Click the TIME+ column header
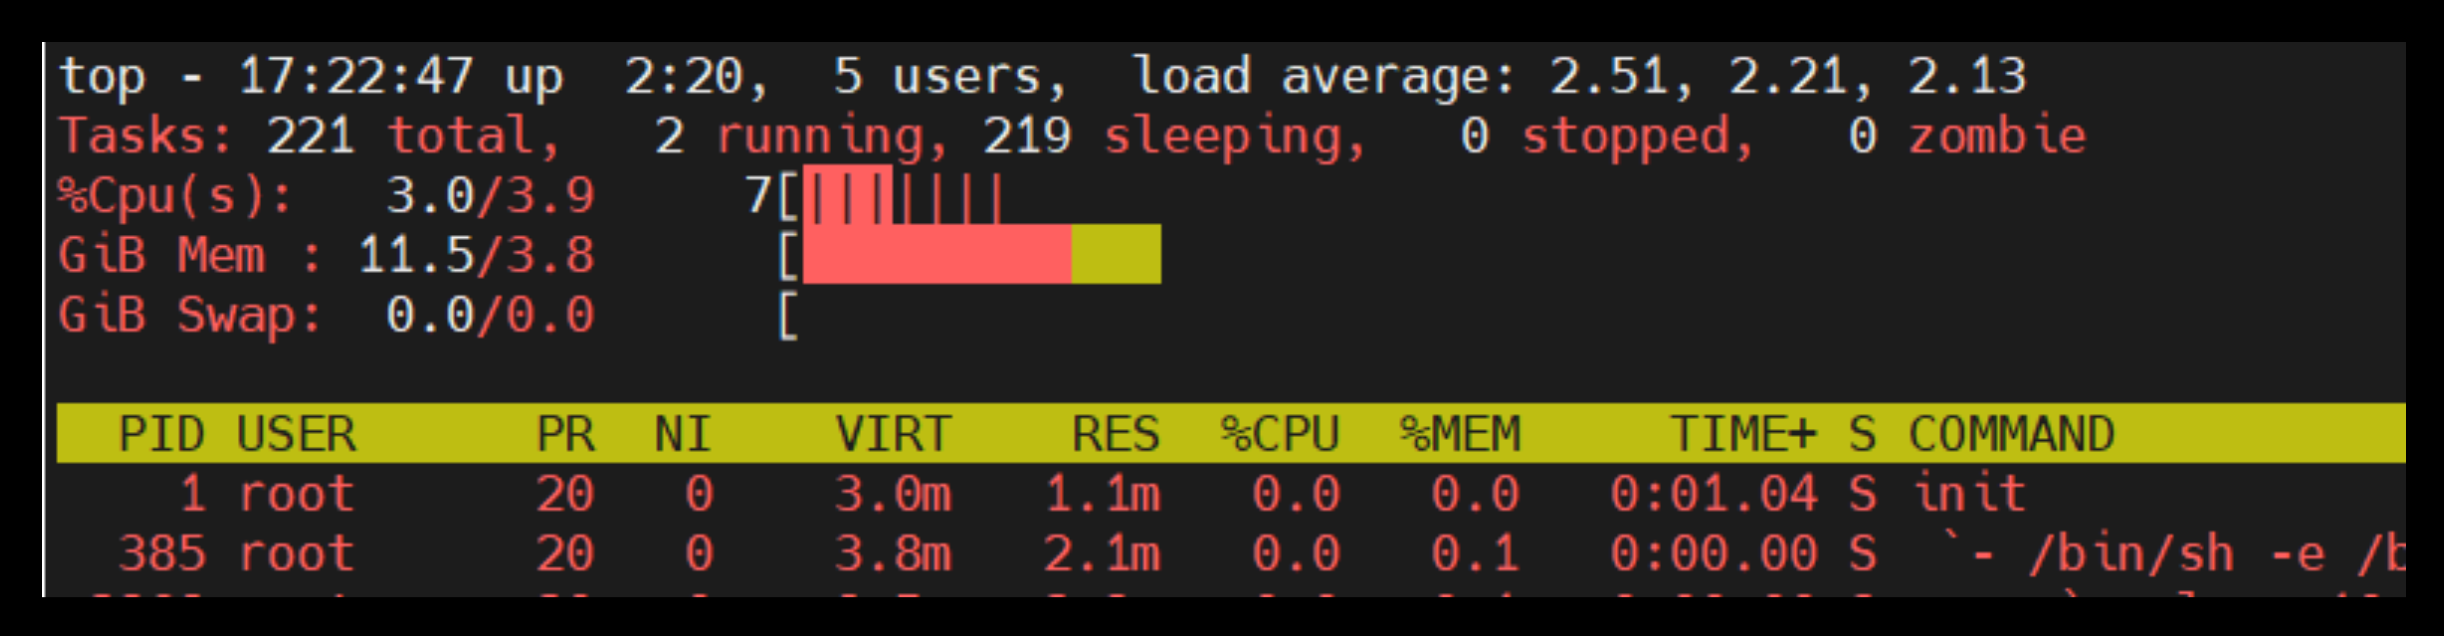The width and height of the screenshot is (2444, 636). coord(1742,434)
